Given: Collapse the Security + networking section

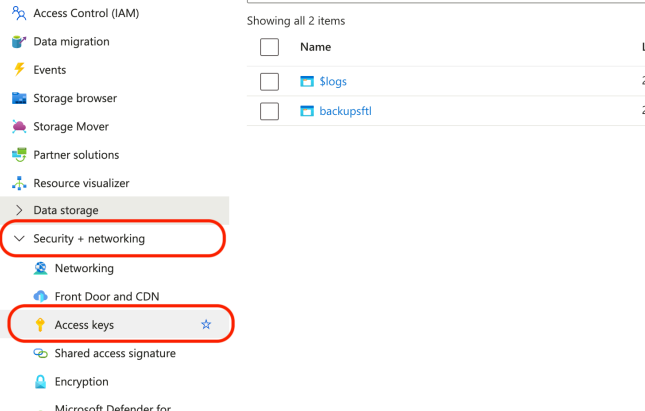Looking at the screenshot, I should [19, 239].
